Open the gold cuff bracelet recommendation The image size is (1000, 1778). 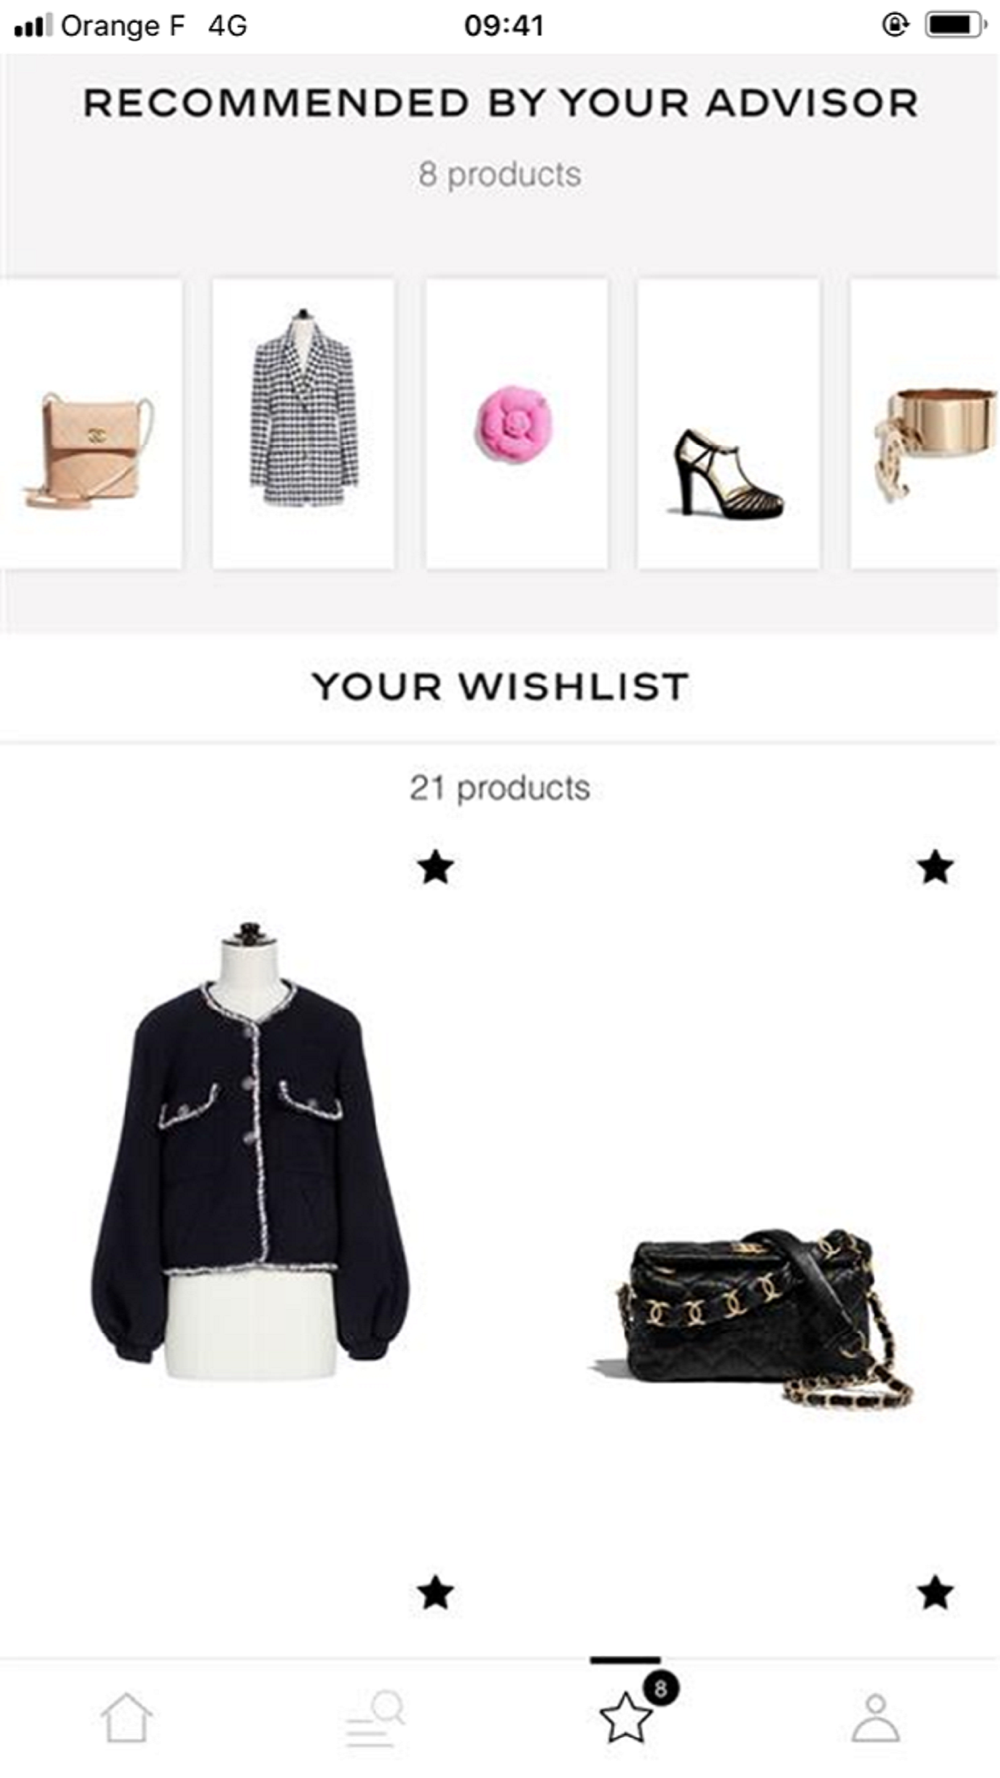point(925,424)
